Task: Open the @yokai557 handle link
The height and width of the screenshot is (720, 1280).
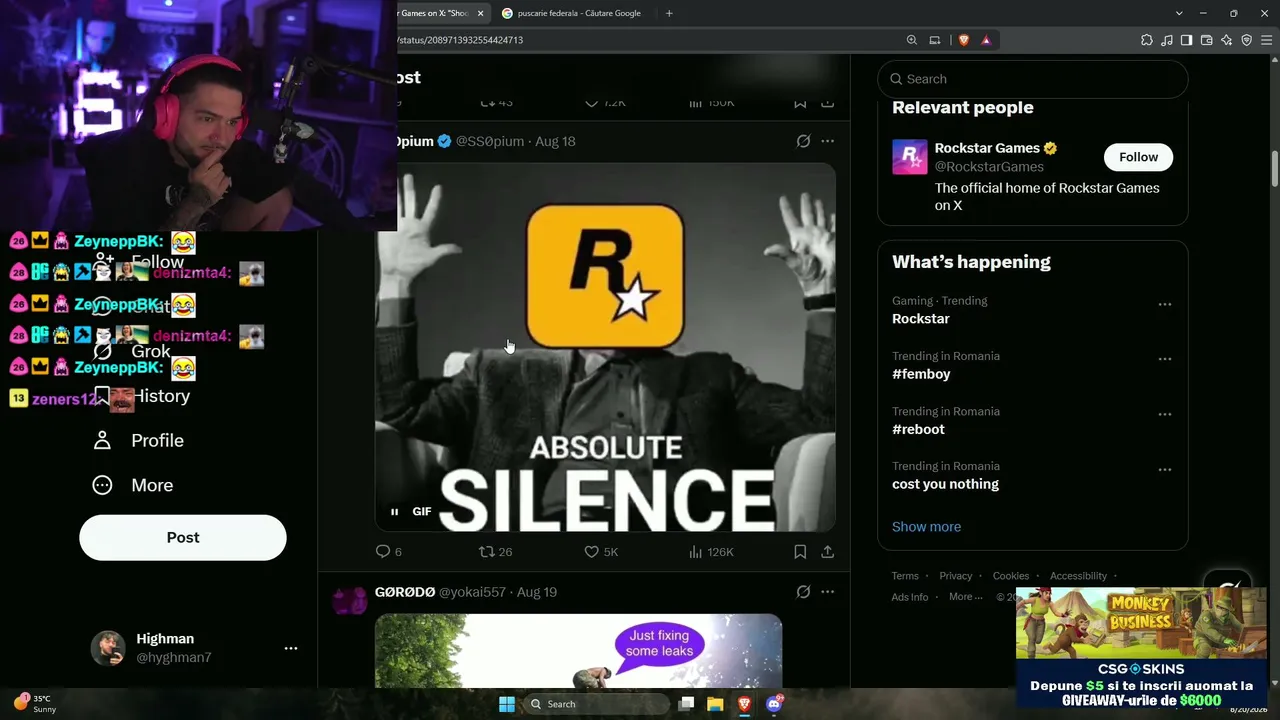Action: [x=472, y=592]
